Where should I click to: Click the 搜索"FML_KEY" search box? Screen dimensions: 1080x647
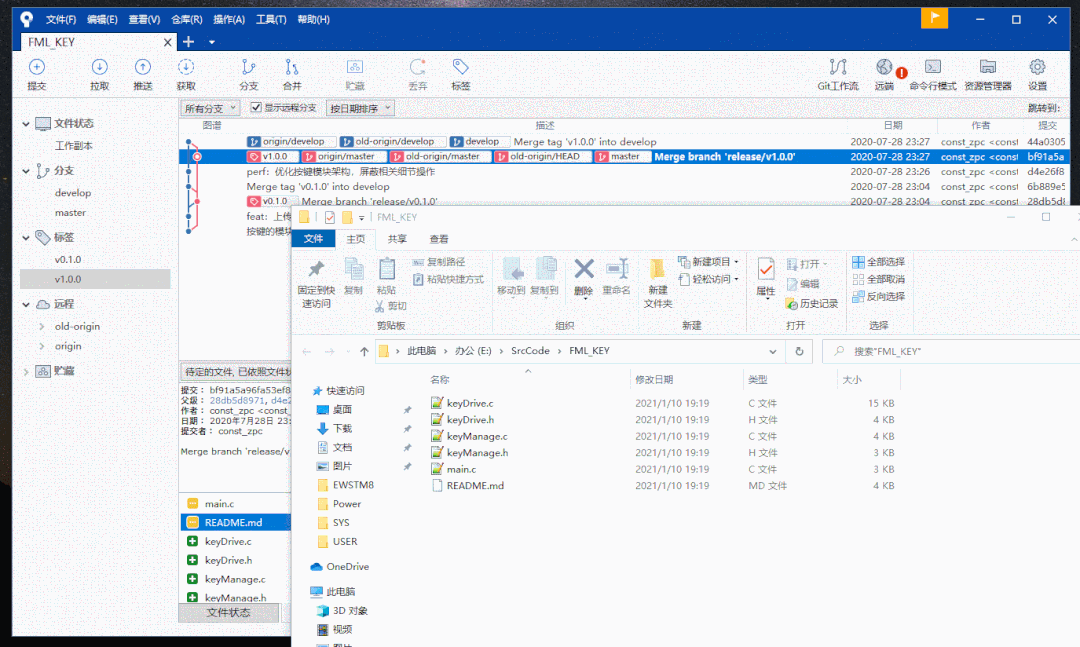(950, 352)
